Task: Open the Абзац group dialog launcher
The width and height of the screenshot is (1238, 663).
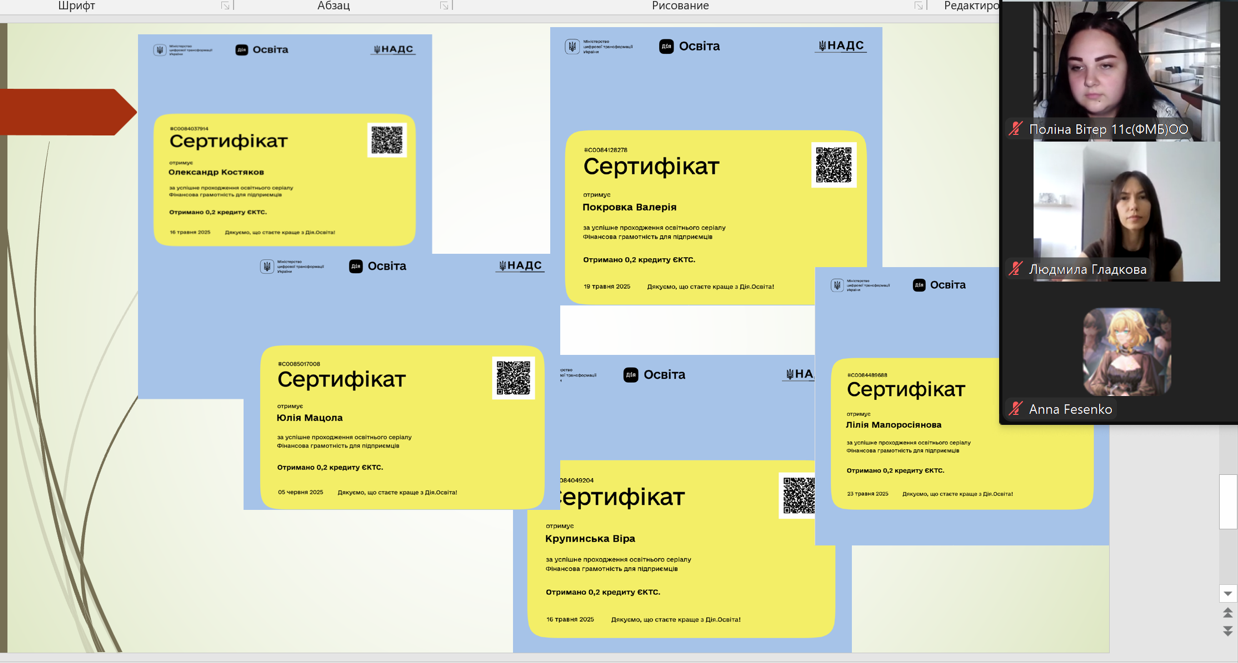Action: [x=444, y=6]
